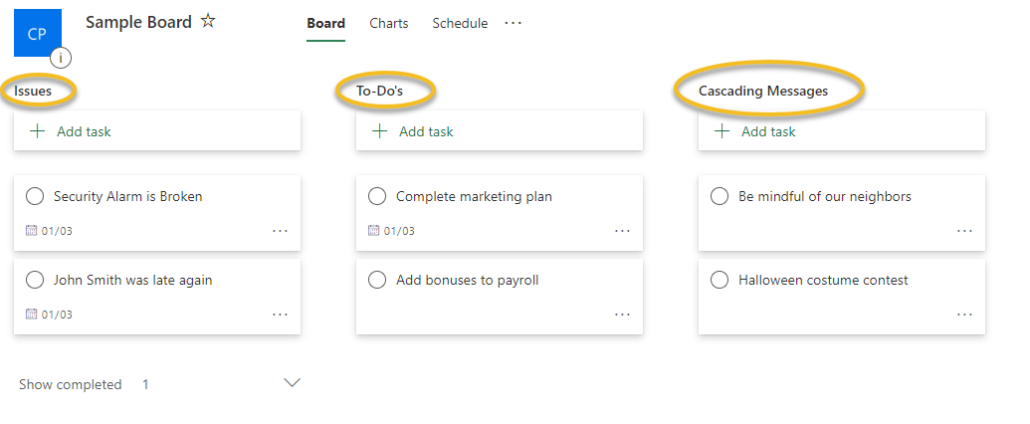This screenshot has height=424, width=1030.
Task: Star the Sample Board as favorite
Action: pos(208,21)
